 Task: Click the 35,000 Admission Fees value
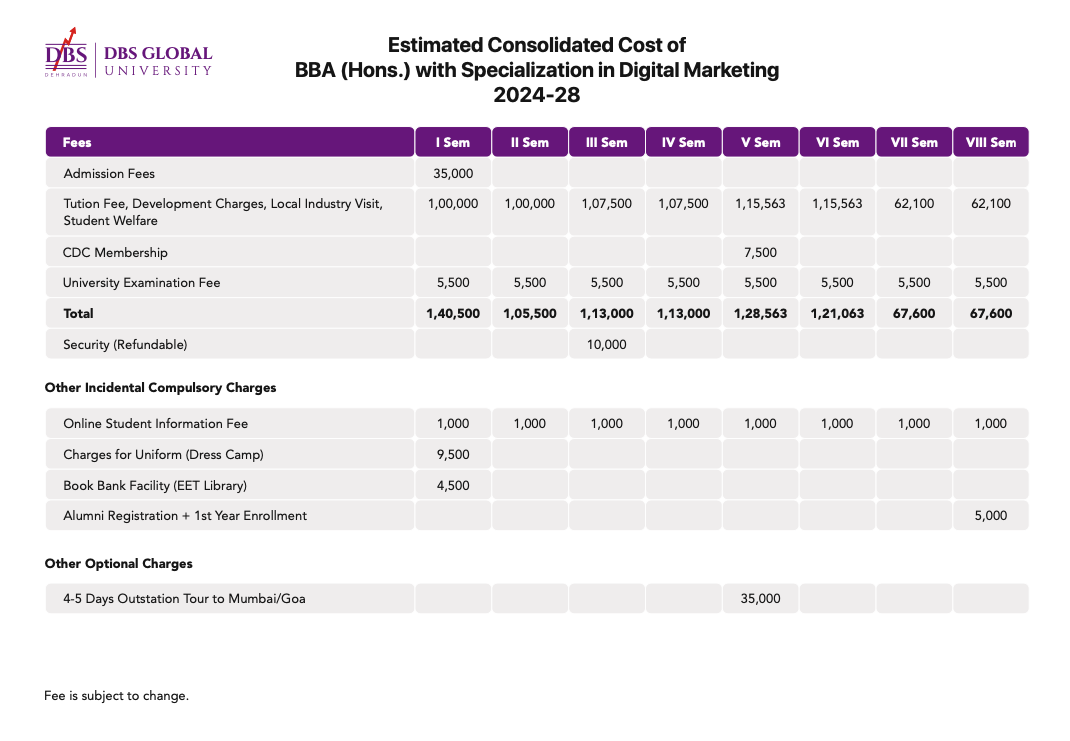point(453,173)
